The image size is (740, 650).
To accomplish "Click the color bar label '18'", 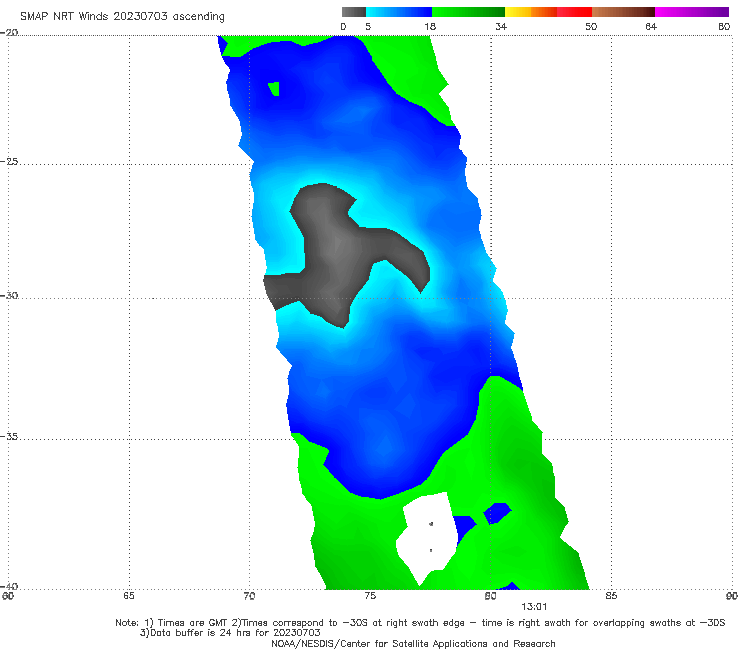I will [x=430, y=27].
